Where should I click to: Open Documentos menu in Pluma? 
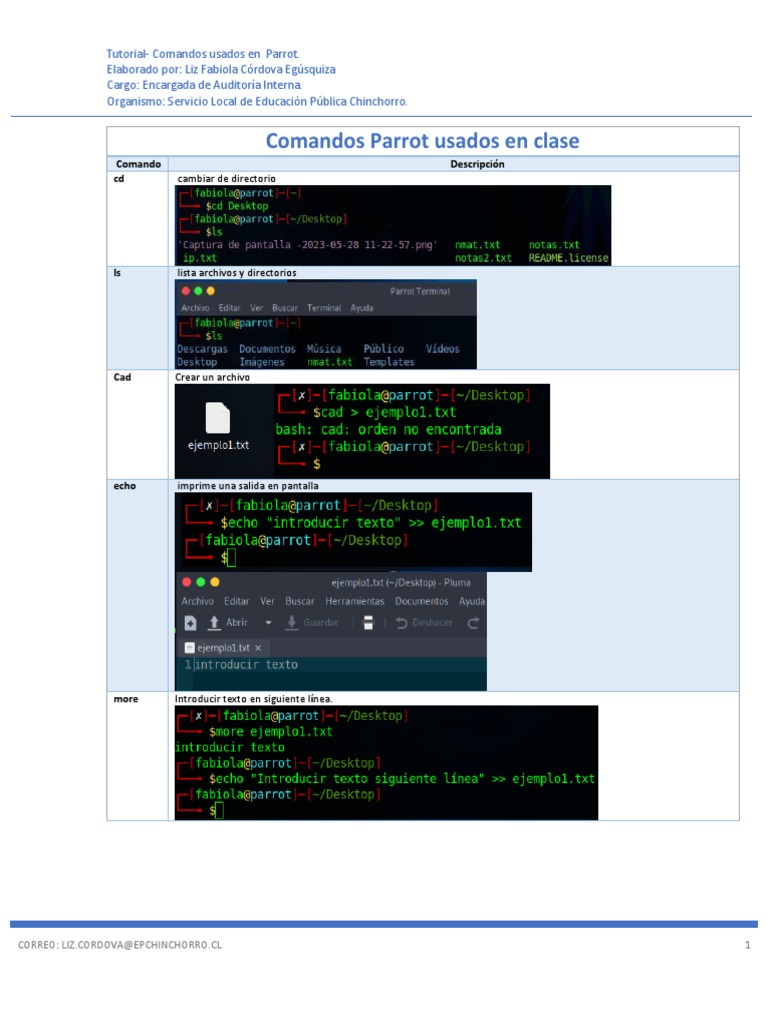421,601
